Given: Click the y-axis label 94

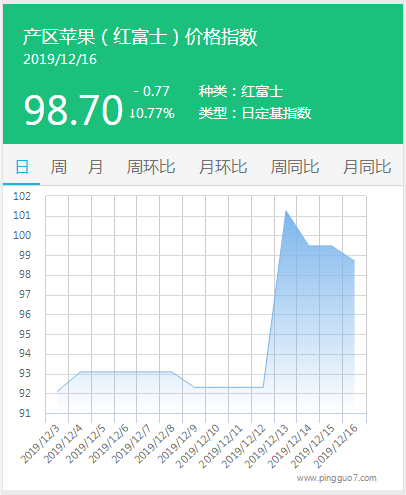Looking at the screenshot, I should click(25, 354).
